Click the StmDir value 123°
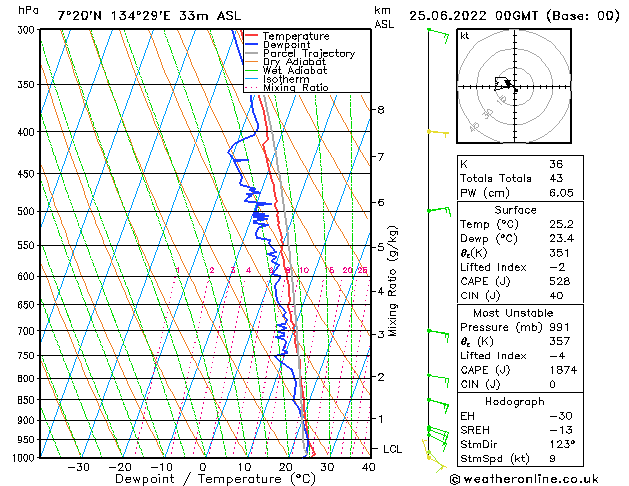Viewport: 629px width, 486px height. pos(562,445)
